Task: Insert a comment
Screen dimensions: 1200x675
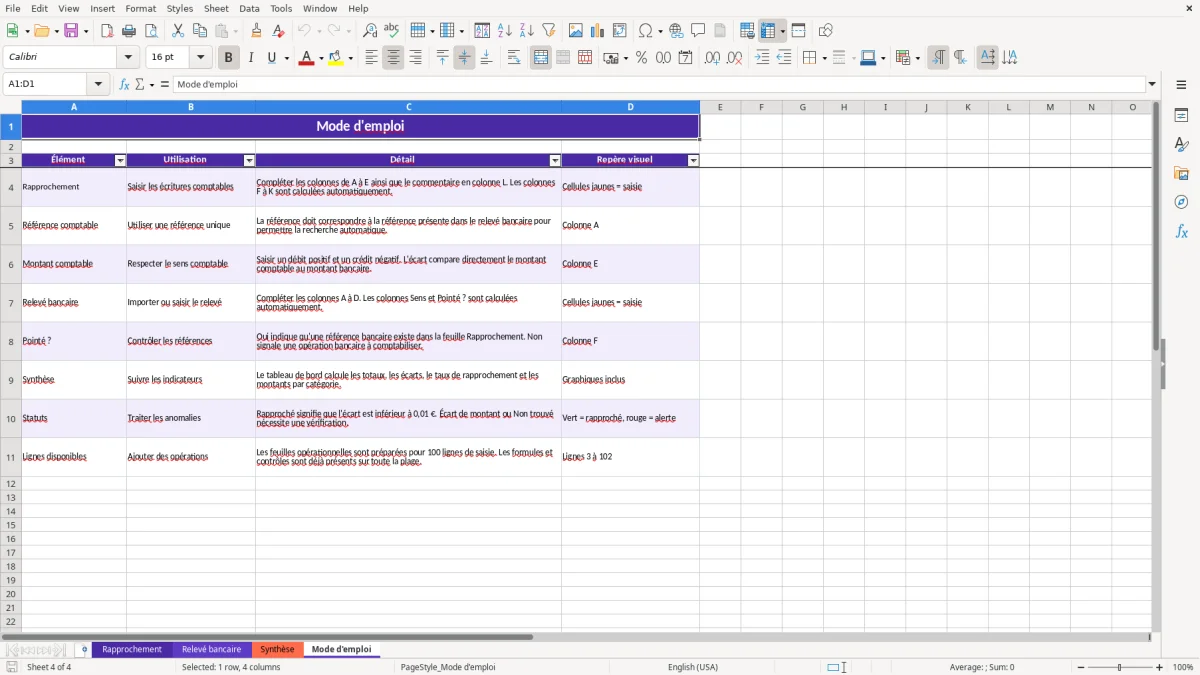Action: [x=698, y=31]
